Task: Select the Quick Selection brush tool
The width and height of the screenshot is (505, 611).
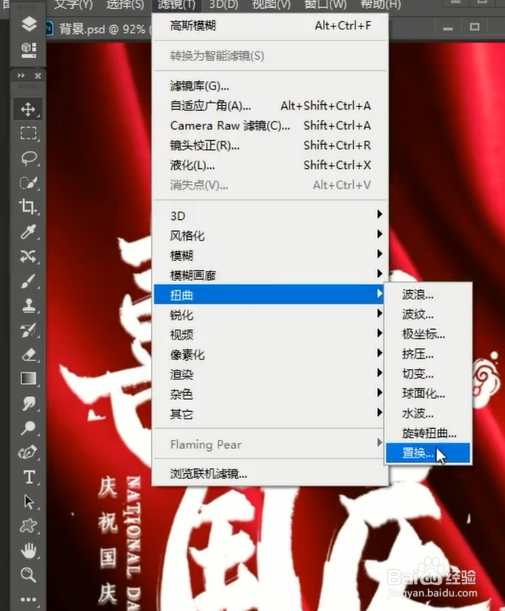Action: click(x=28, y=182)
